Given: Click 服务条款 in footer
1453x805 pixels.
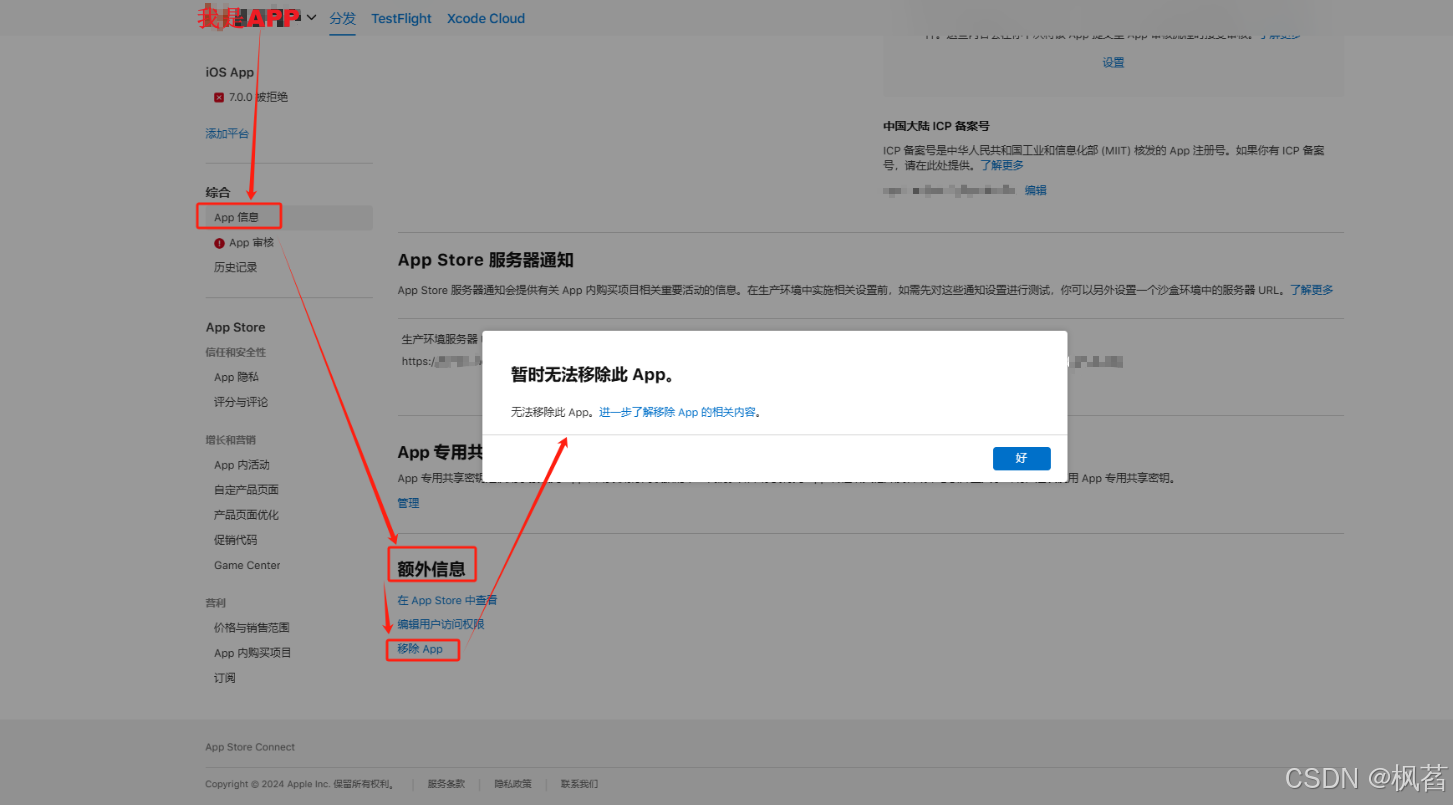Looking at the screenshot, I should point(446,784).
